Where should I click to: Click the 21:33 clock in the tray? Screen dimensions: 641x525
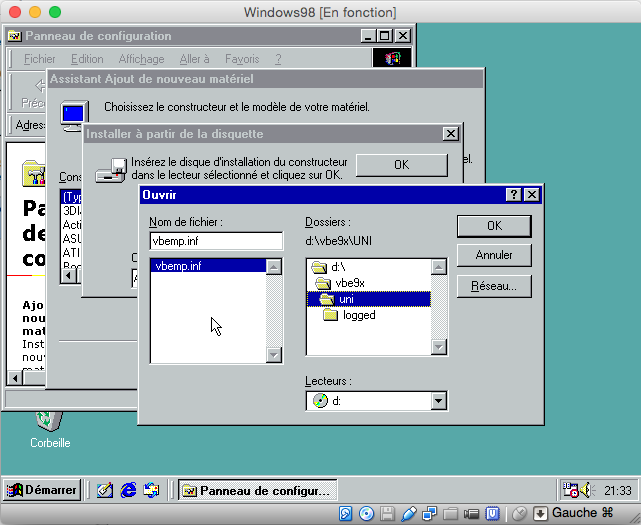[x=618, y=490]
